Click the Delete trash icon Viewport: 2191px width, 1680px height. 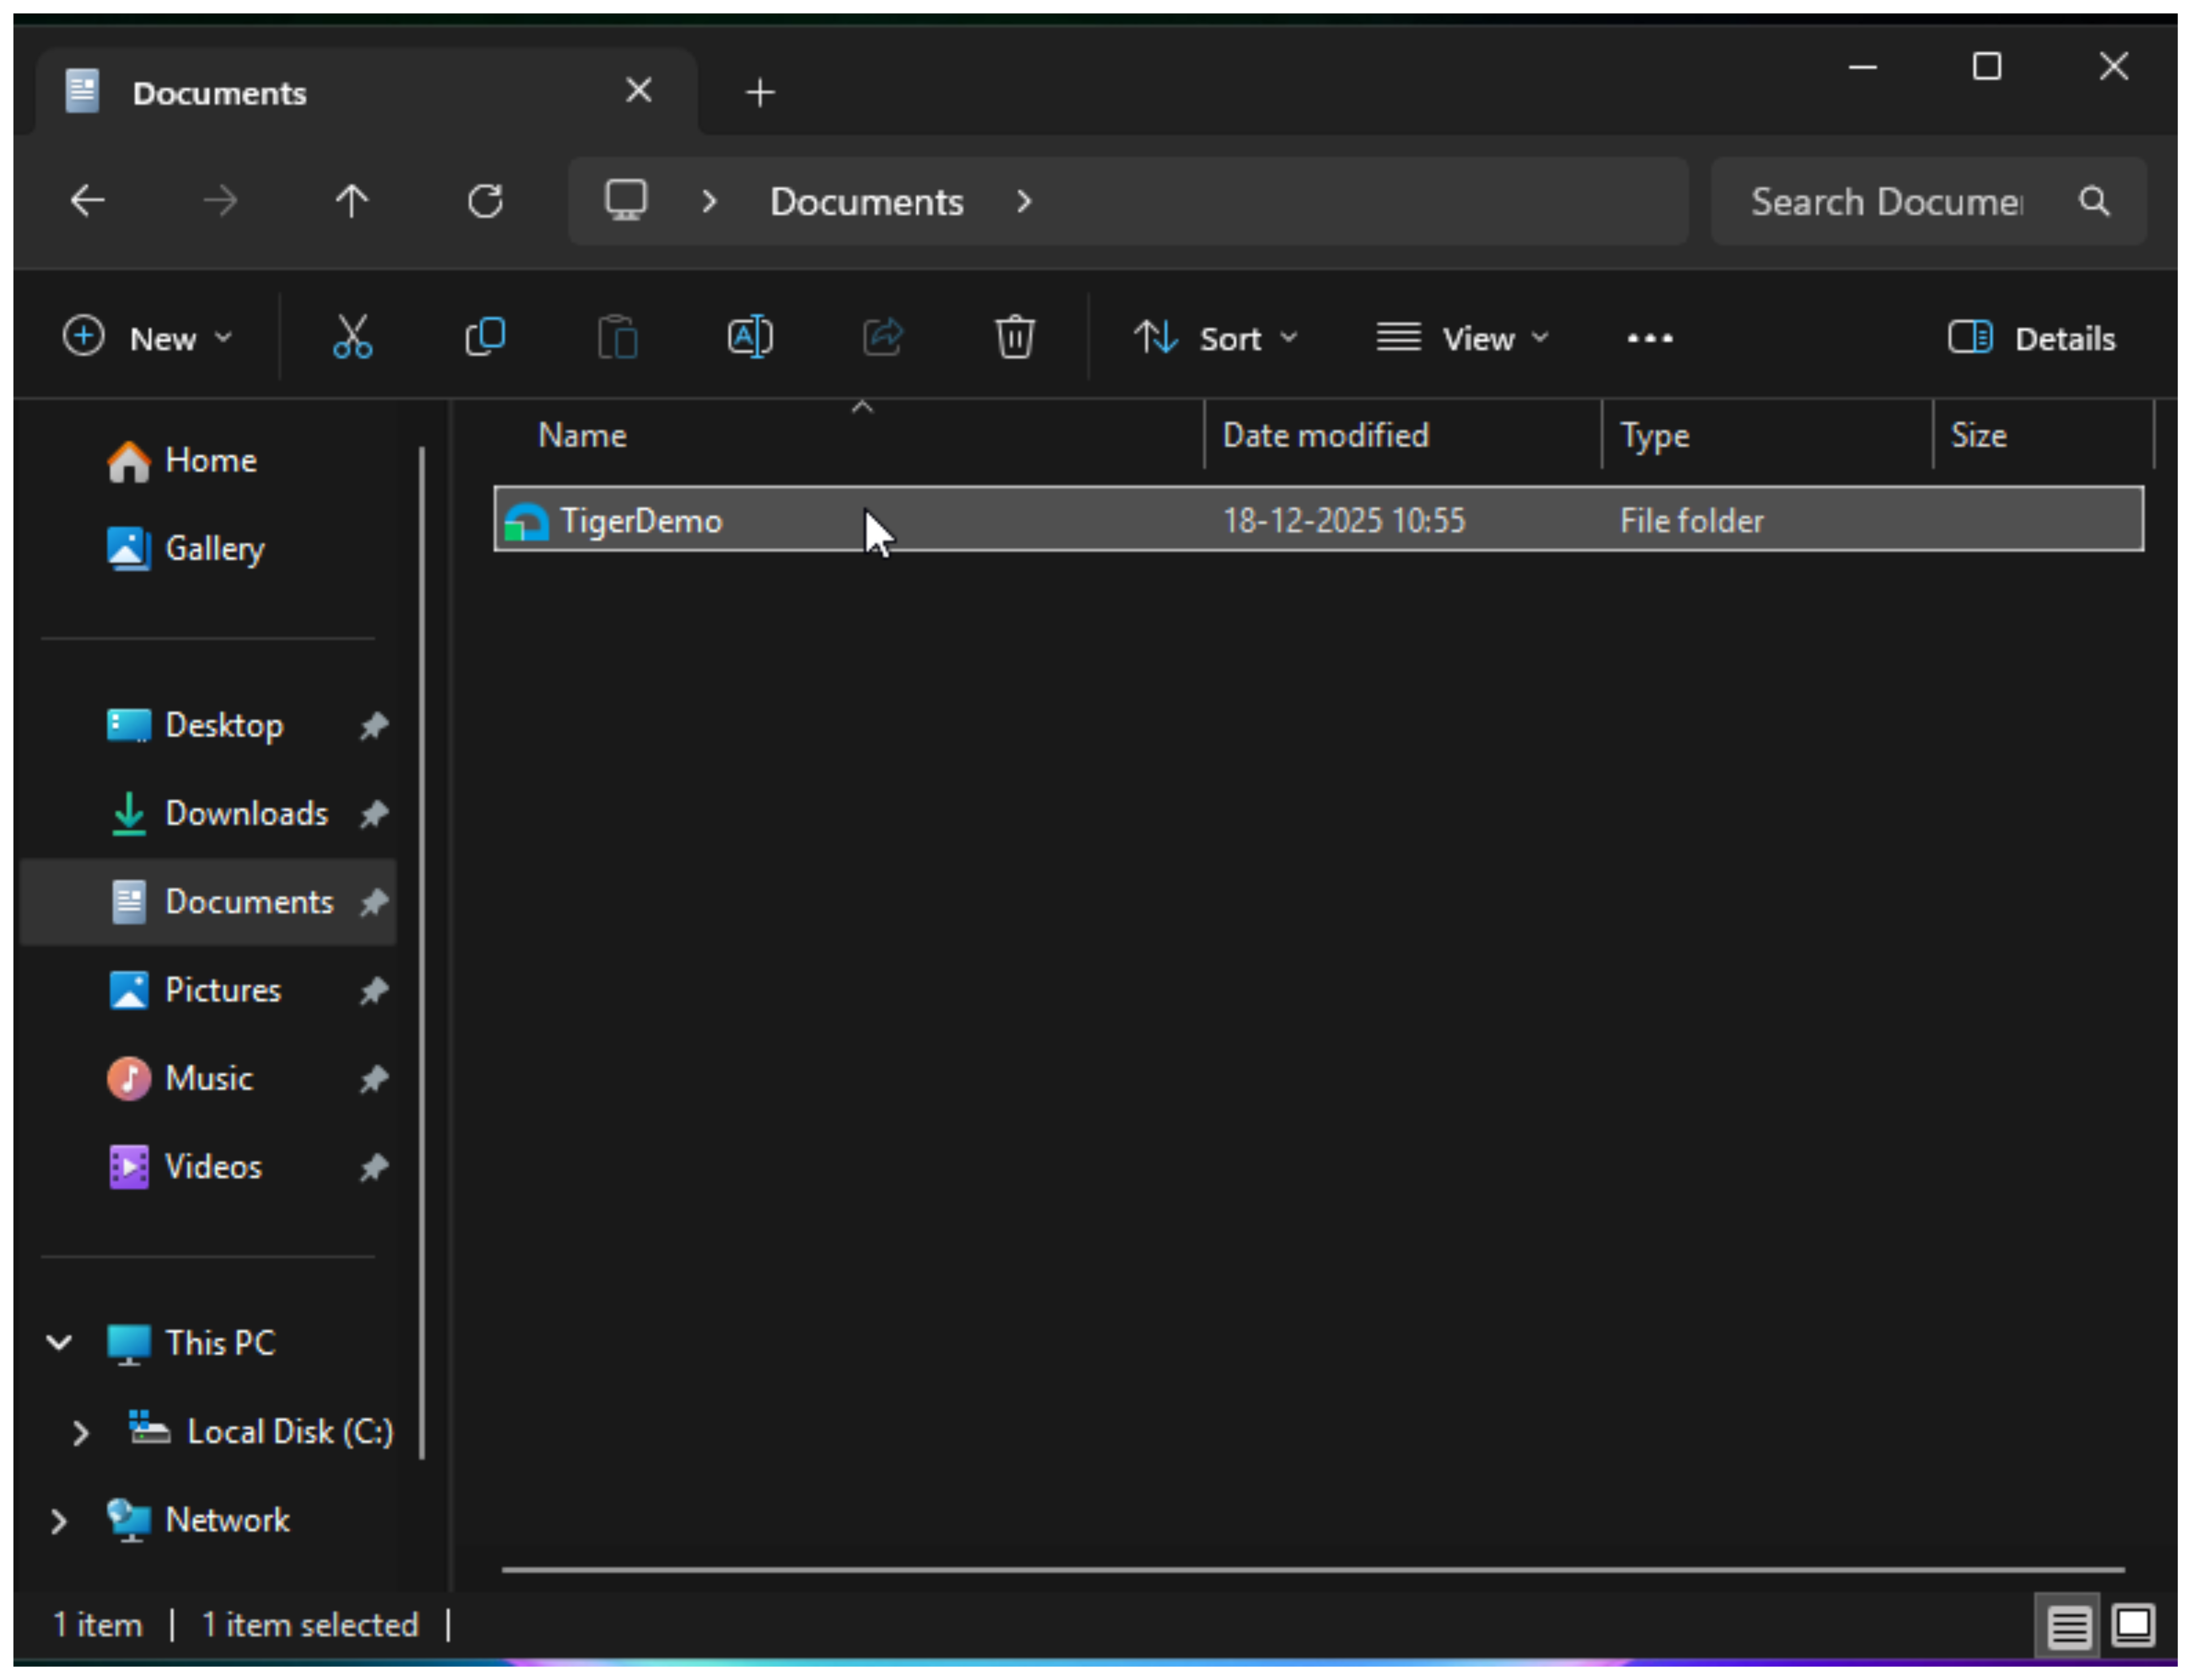click(x=1014, y=338)
